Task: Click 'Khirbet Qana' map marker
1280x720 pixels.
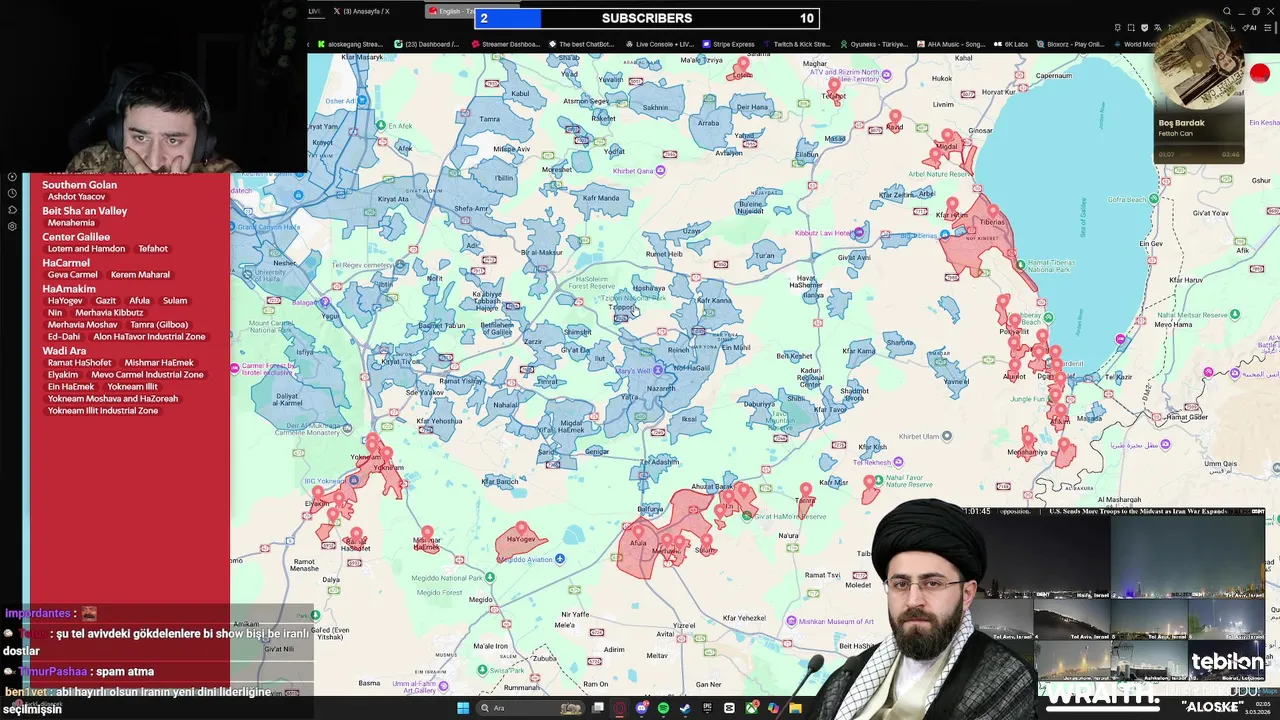Action: 660,171
